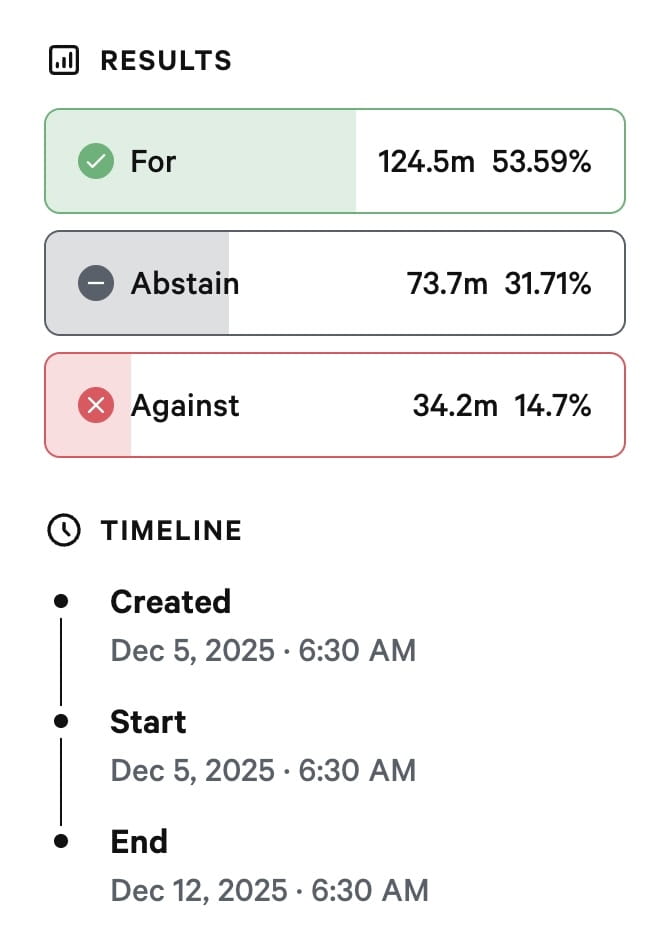The image size is (662, 928).
Task: Click the Created timeline dot
Action: [x=61, y=601]
